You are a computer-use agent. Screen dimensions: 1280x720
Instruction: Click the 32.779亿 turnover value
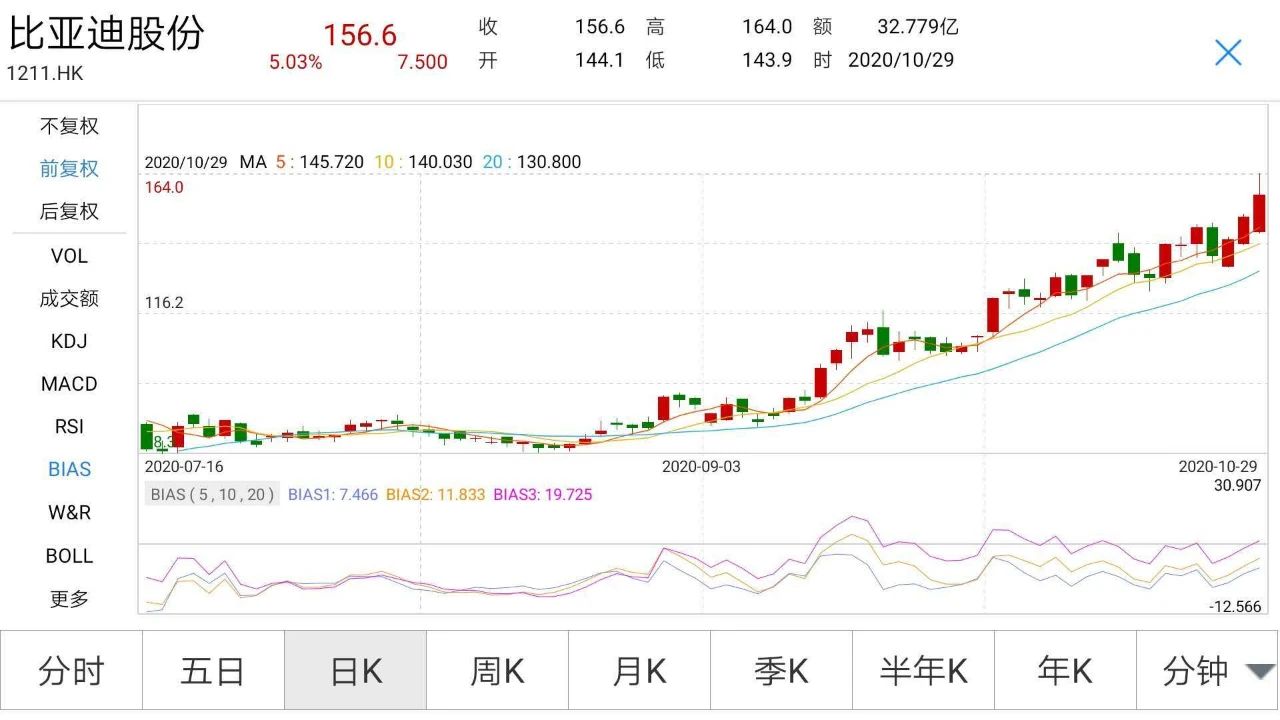coord(917,27)
